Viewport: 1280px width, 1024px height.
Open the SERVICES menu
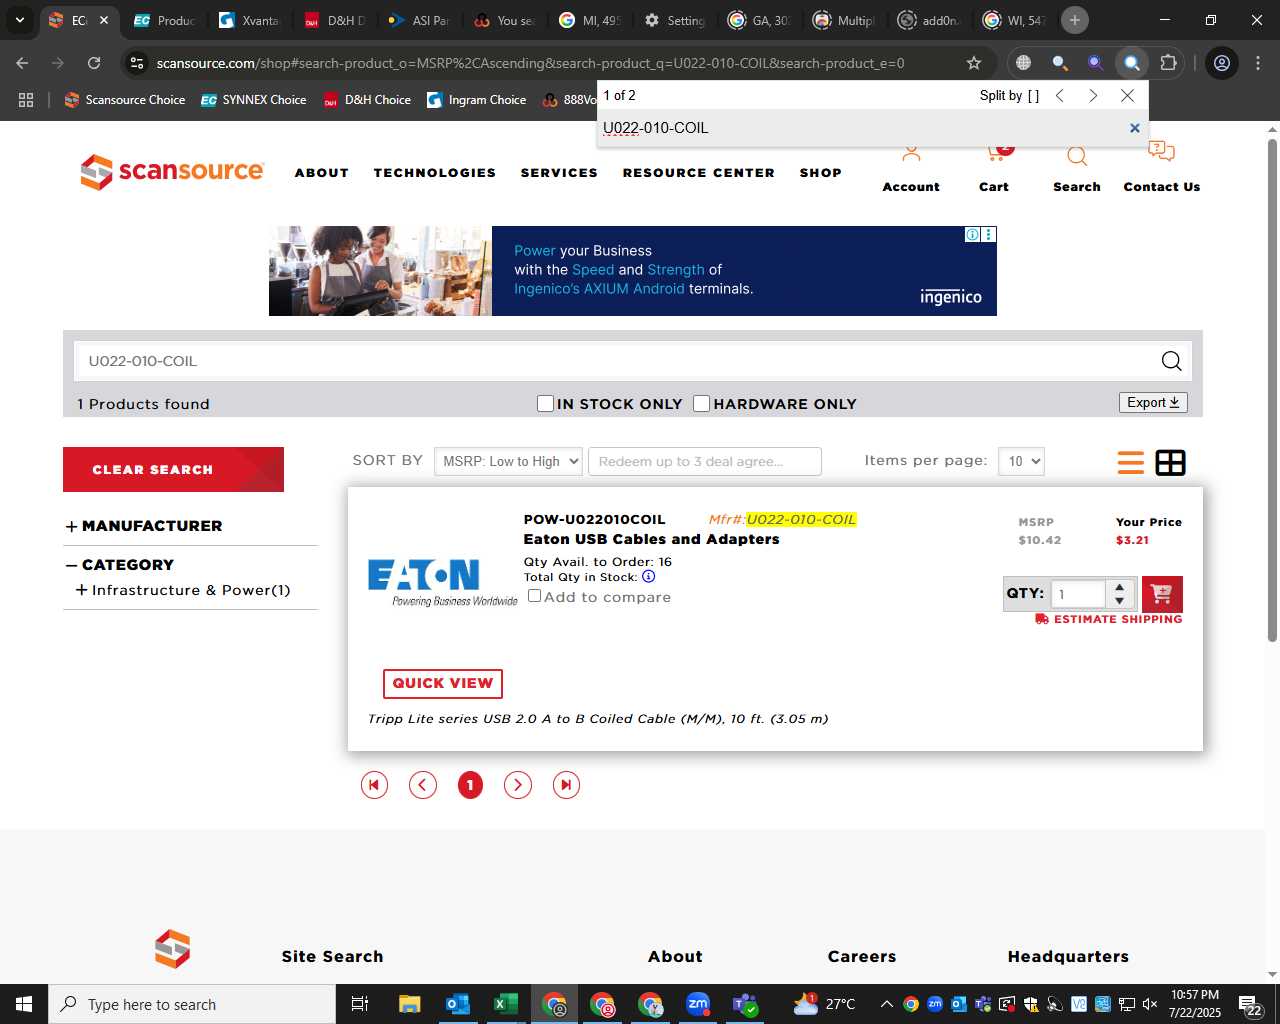pos(559,173)
